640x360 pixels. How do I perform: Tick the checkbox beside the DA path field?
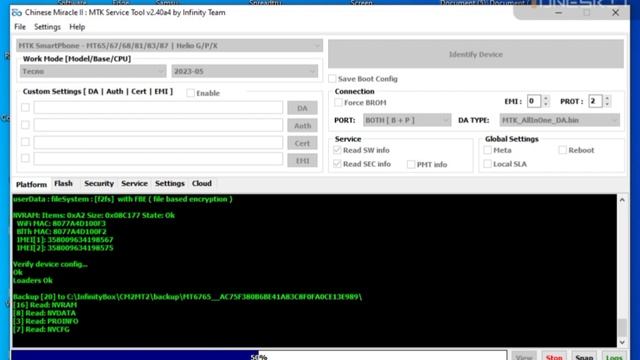(25, 107)
